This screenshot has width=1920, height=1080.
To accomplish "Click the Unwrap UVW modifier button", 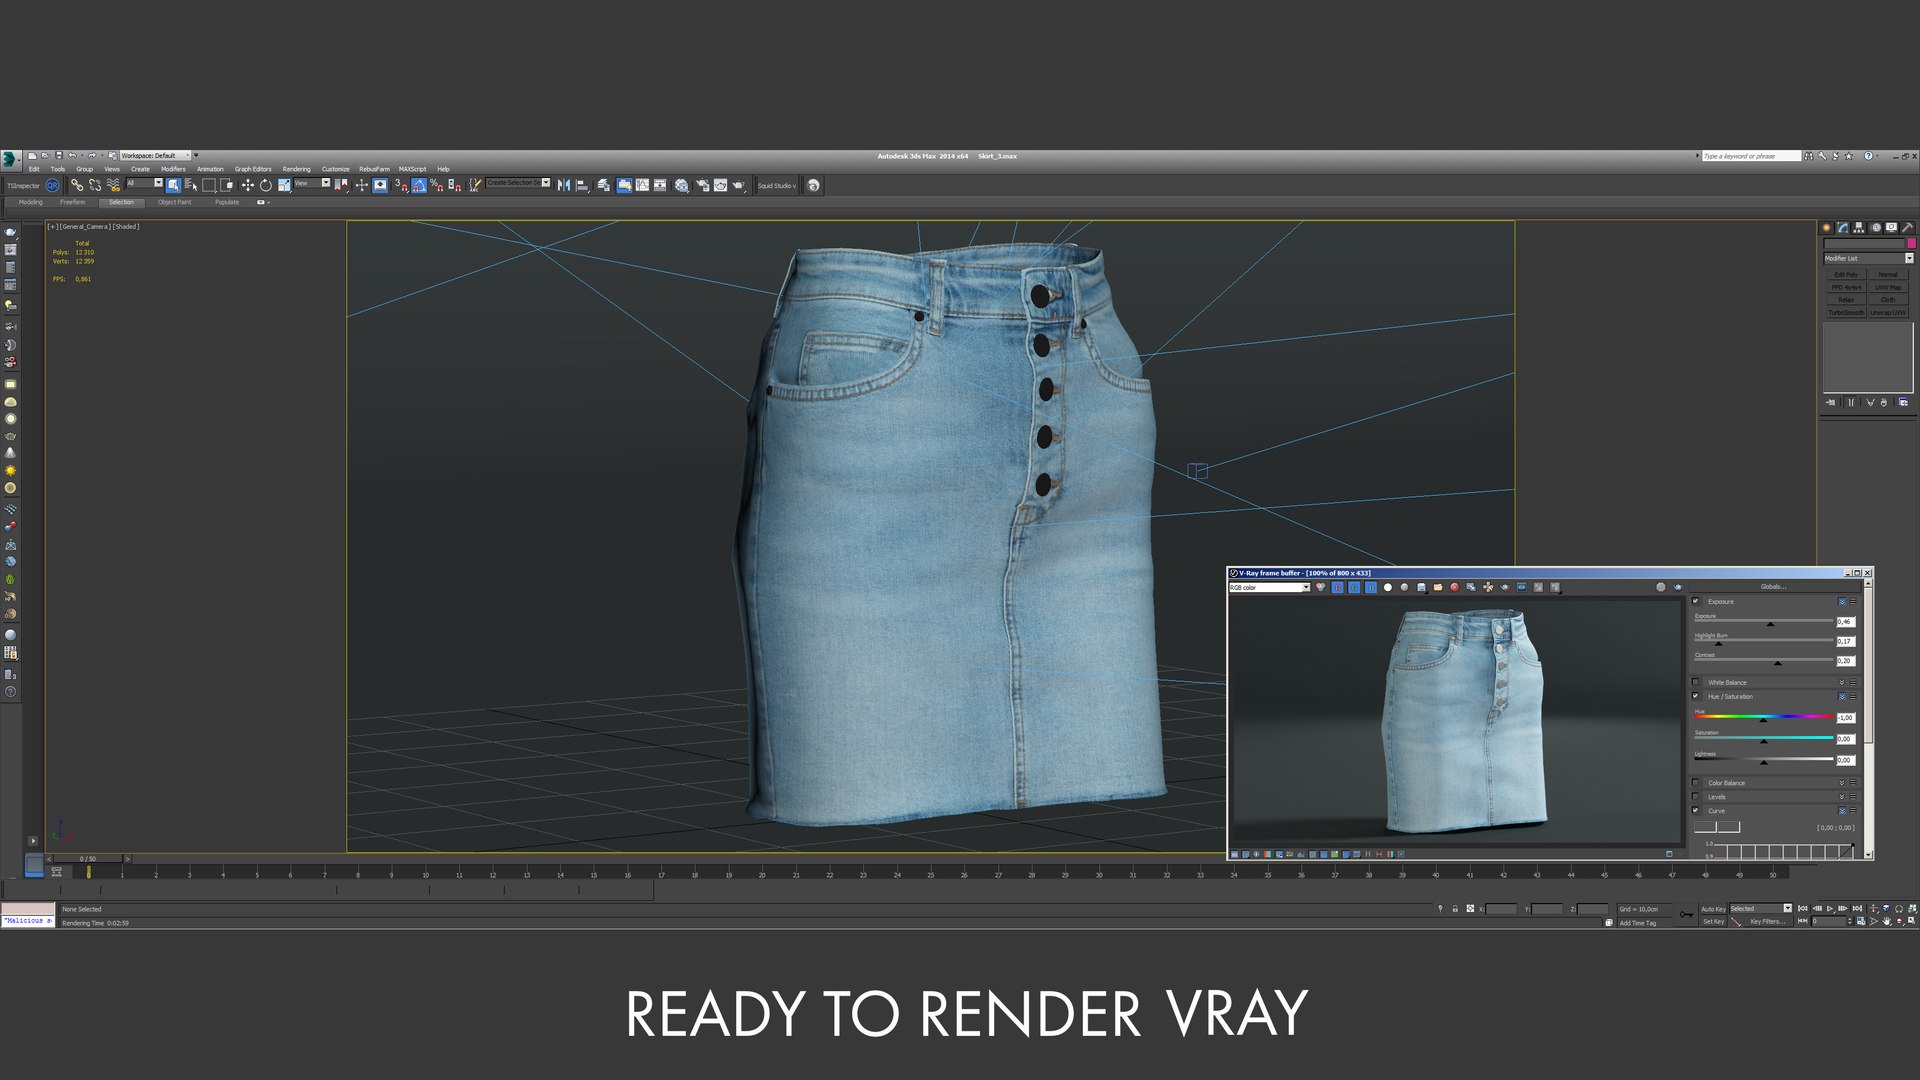I will point(1888,312).
